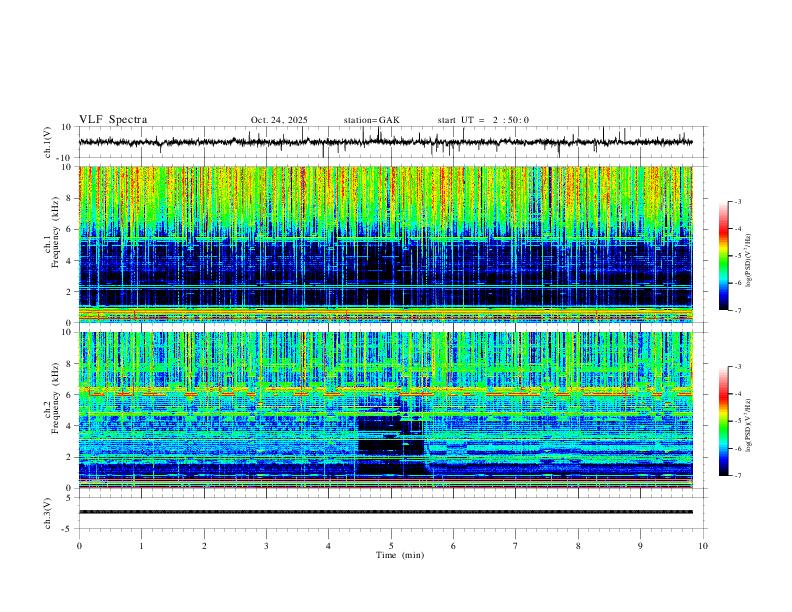Select the "station=GAK" label
Image resolution: width=792 pixels, height=612 pixels.
[371, 120]
